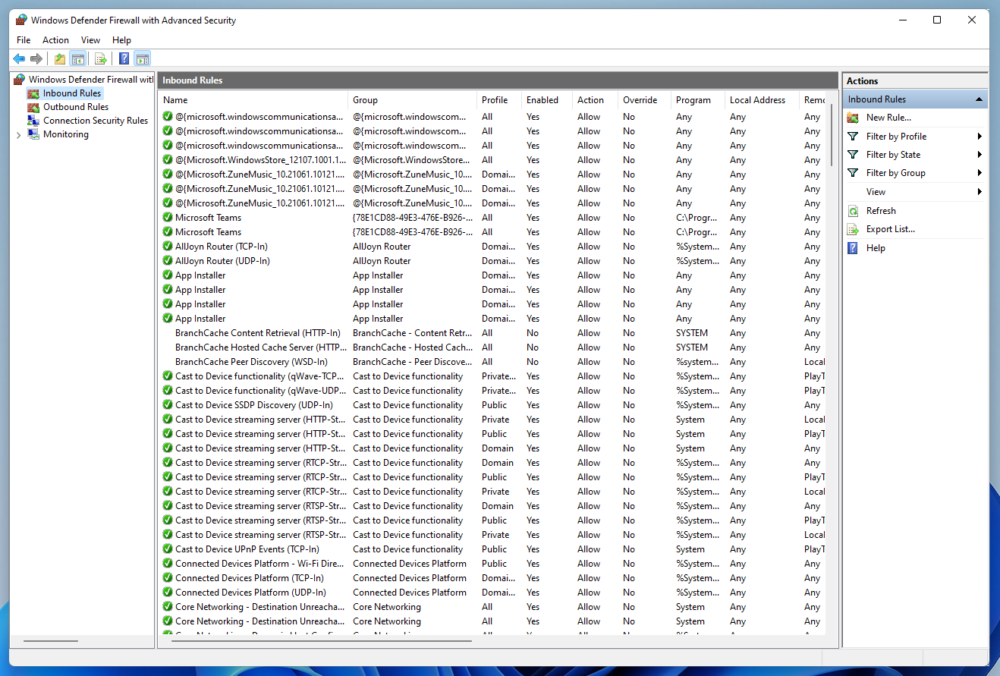The height and width of the screenshot is (676, 1000).
Task: Click the Back arrow toolbar icon
Action: (19, 59)
